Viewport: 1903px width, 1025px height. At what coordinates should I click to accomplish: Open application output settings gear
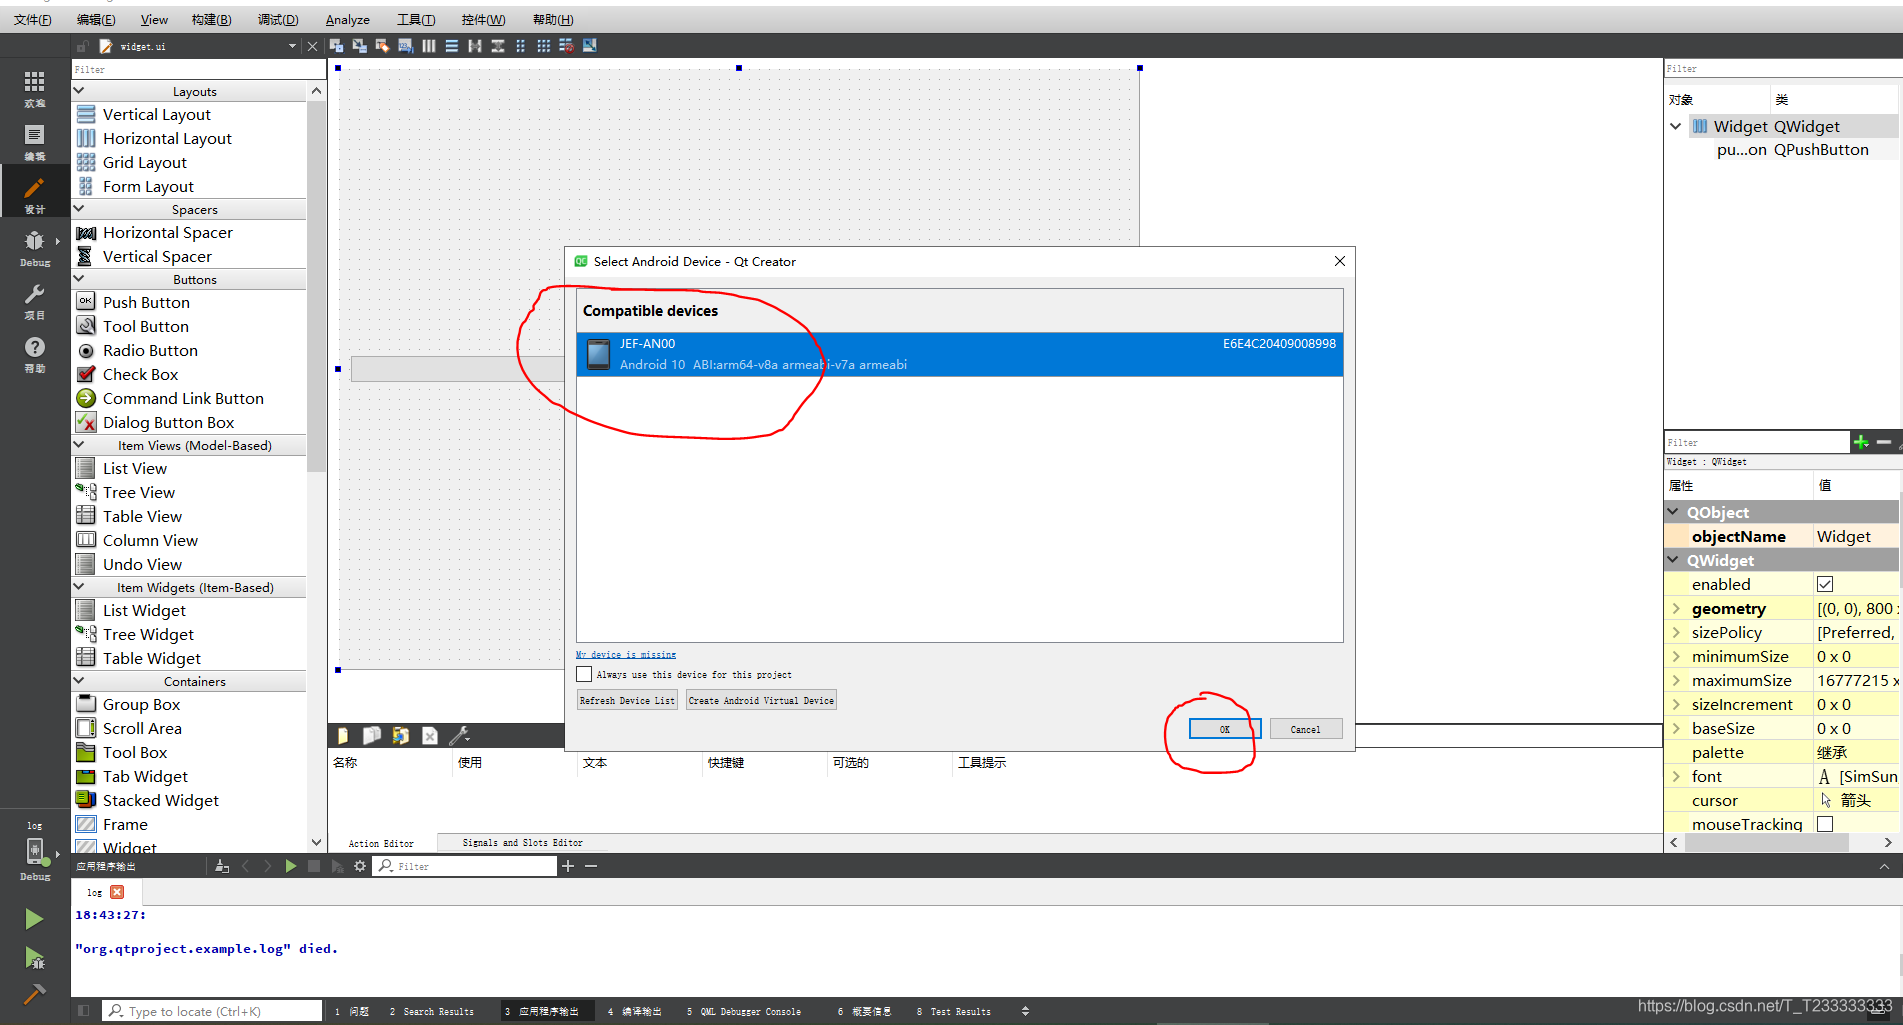coord(360,866)
